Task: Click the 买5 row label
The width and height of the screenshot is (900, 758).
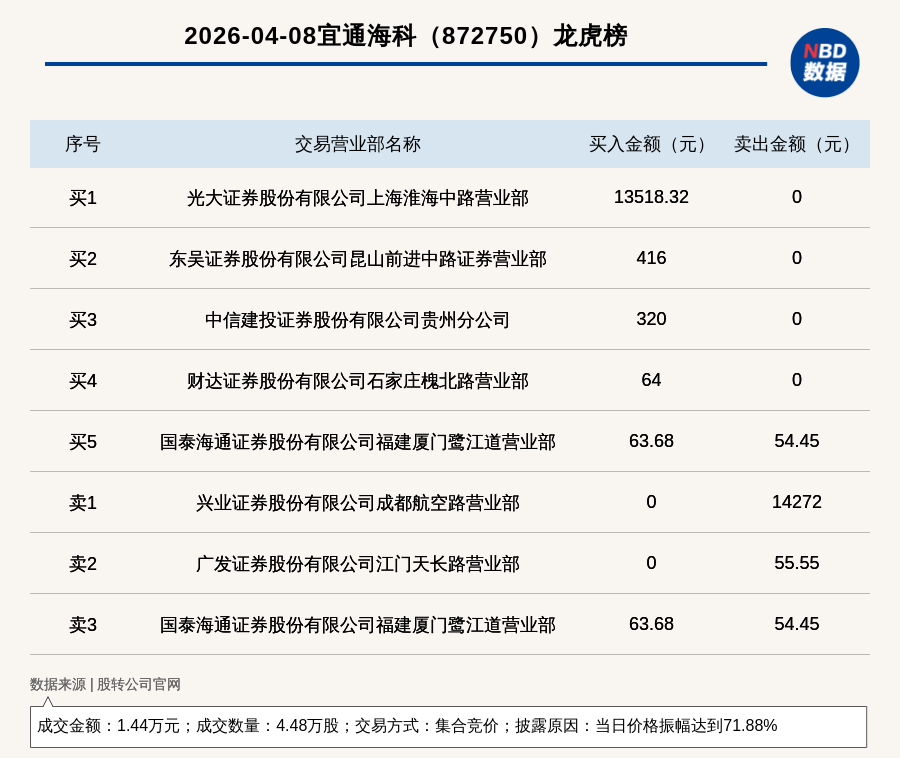Action: point(83,442)
